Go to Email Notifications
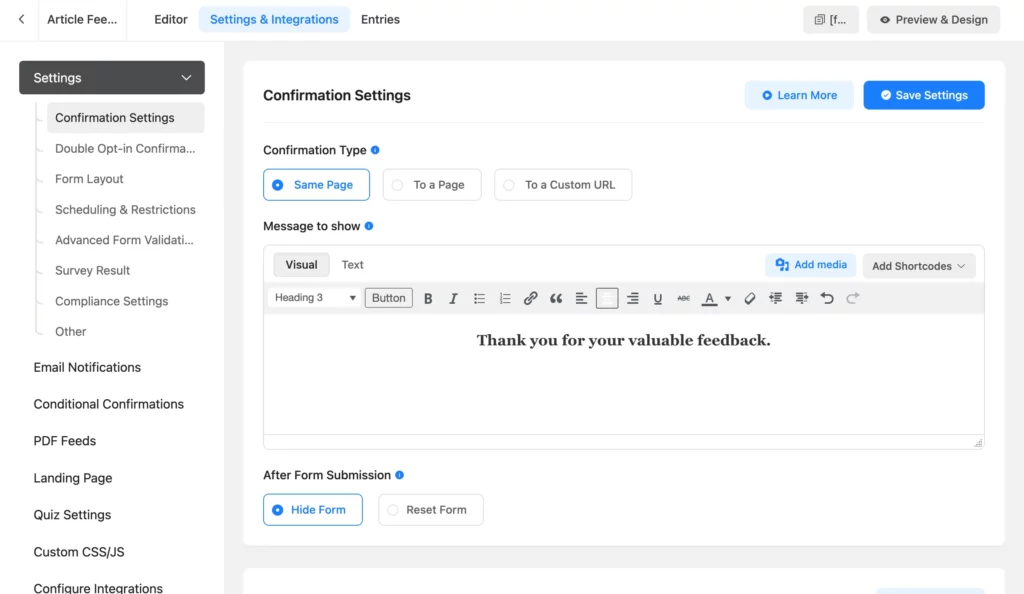This screenshot has height=594, width=1024. click(x=87, y=367)
